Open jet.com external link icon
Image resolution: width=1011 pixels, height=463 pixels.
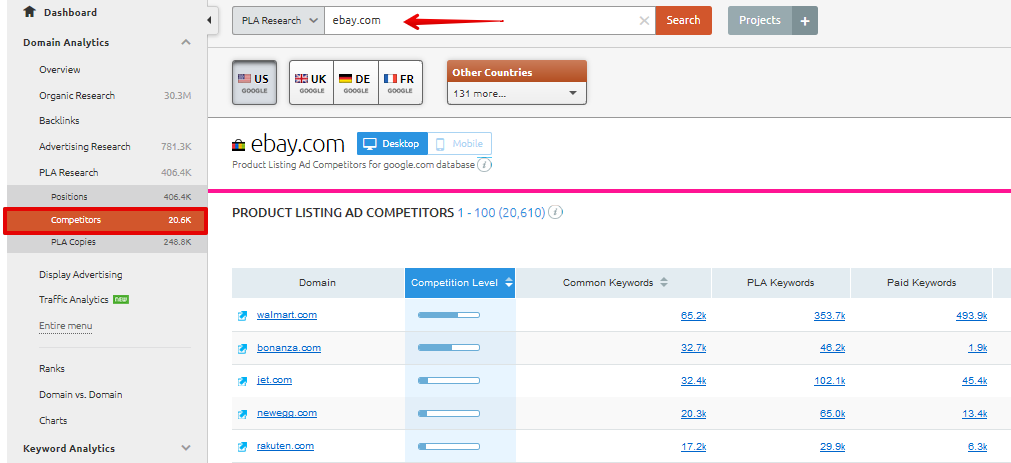(242, 381)
